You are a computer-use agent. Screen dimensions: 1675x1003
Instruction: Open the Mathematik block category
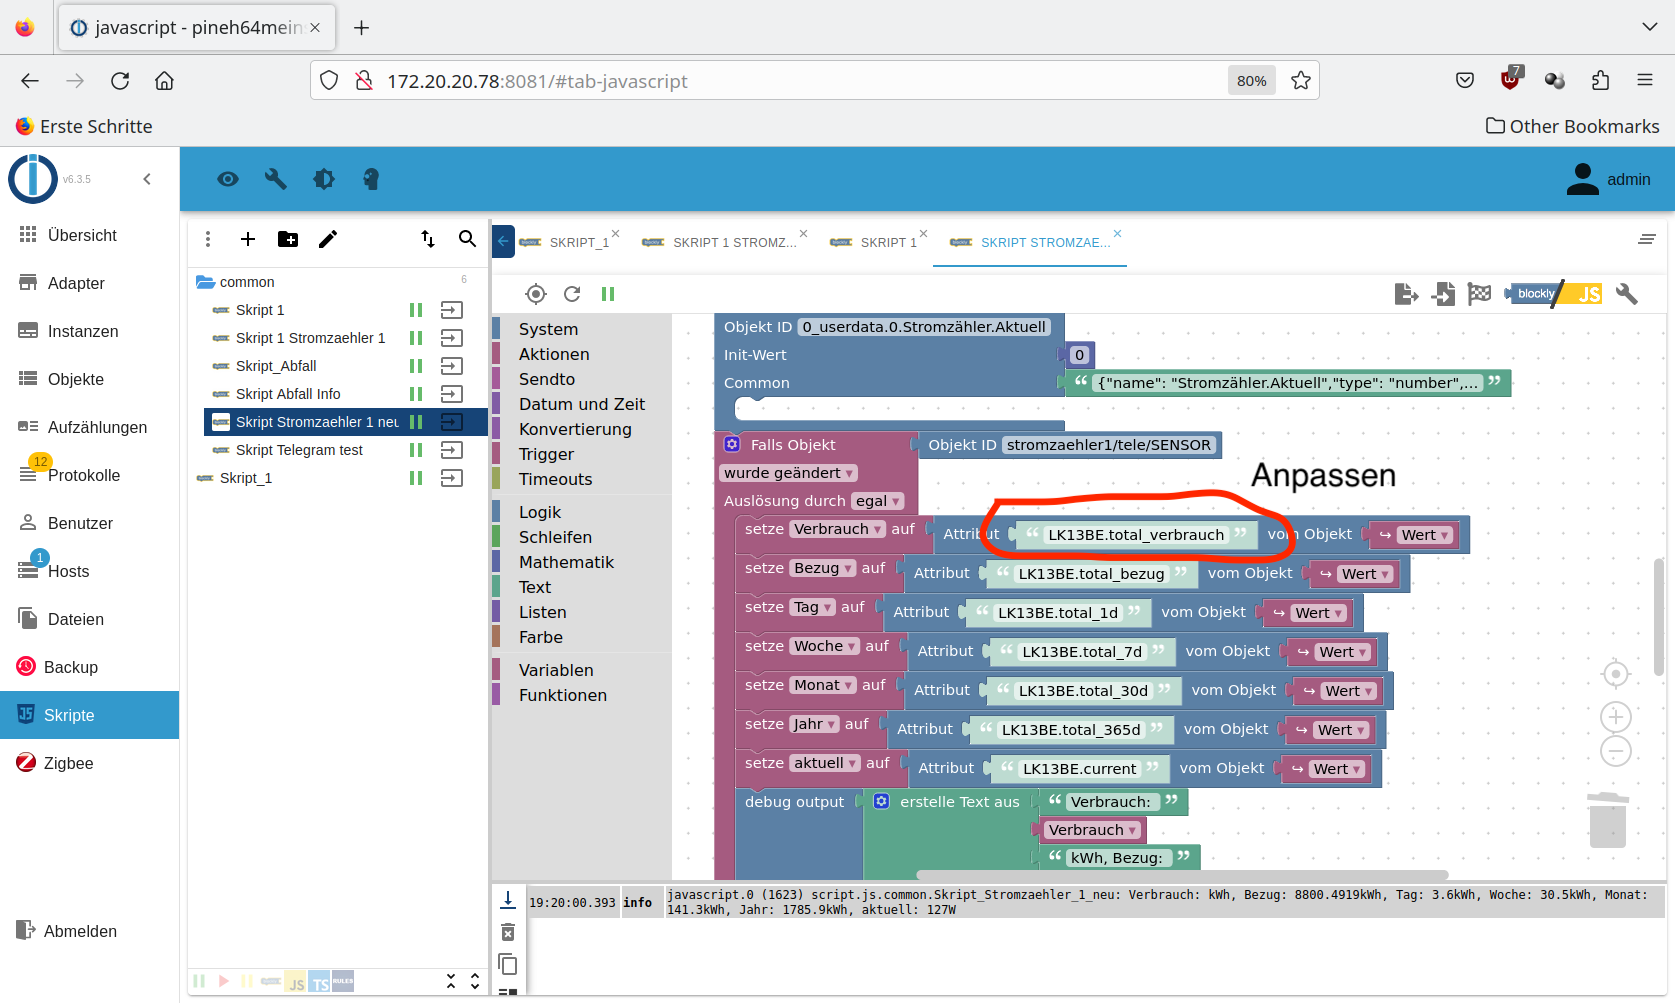(566, 562)
